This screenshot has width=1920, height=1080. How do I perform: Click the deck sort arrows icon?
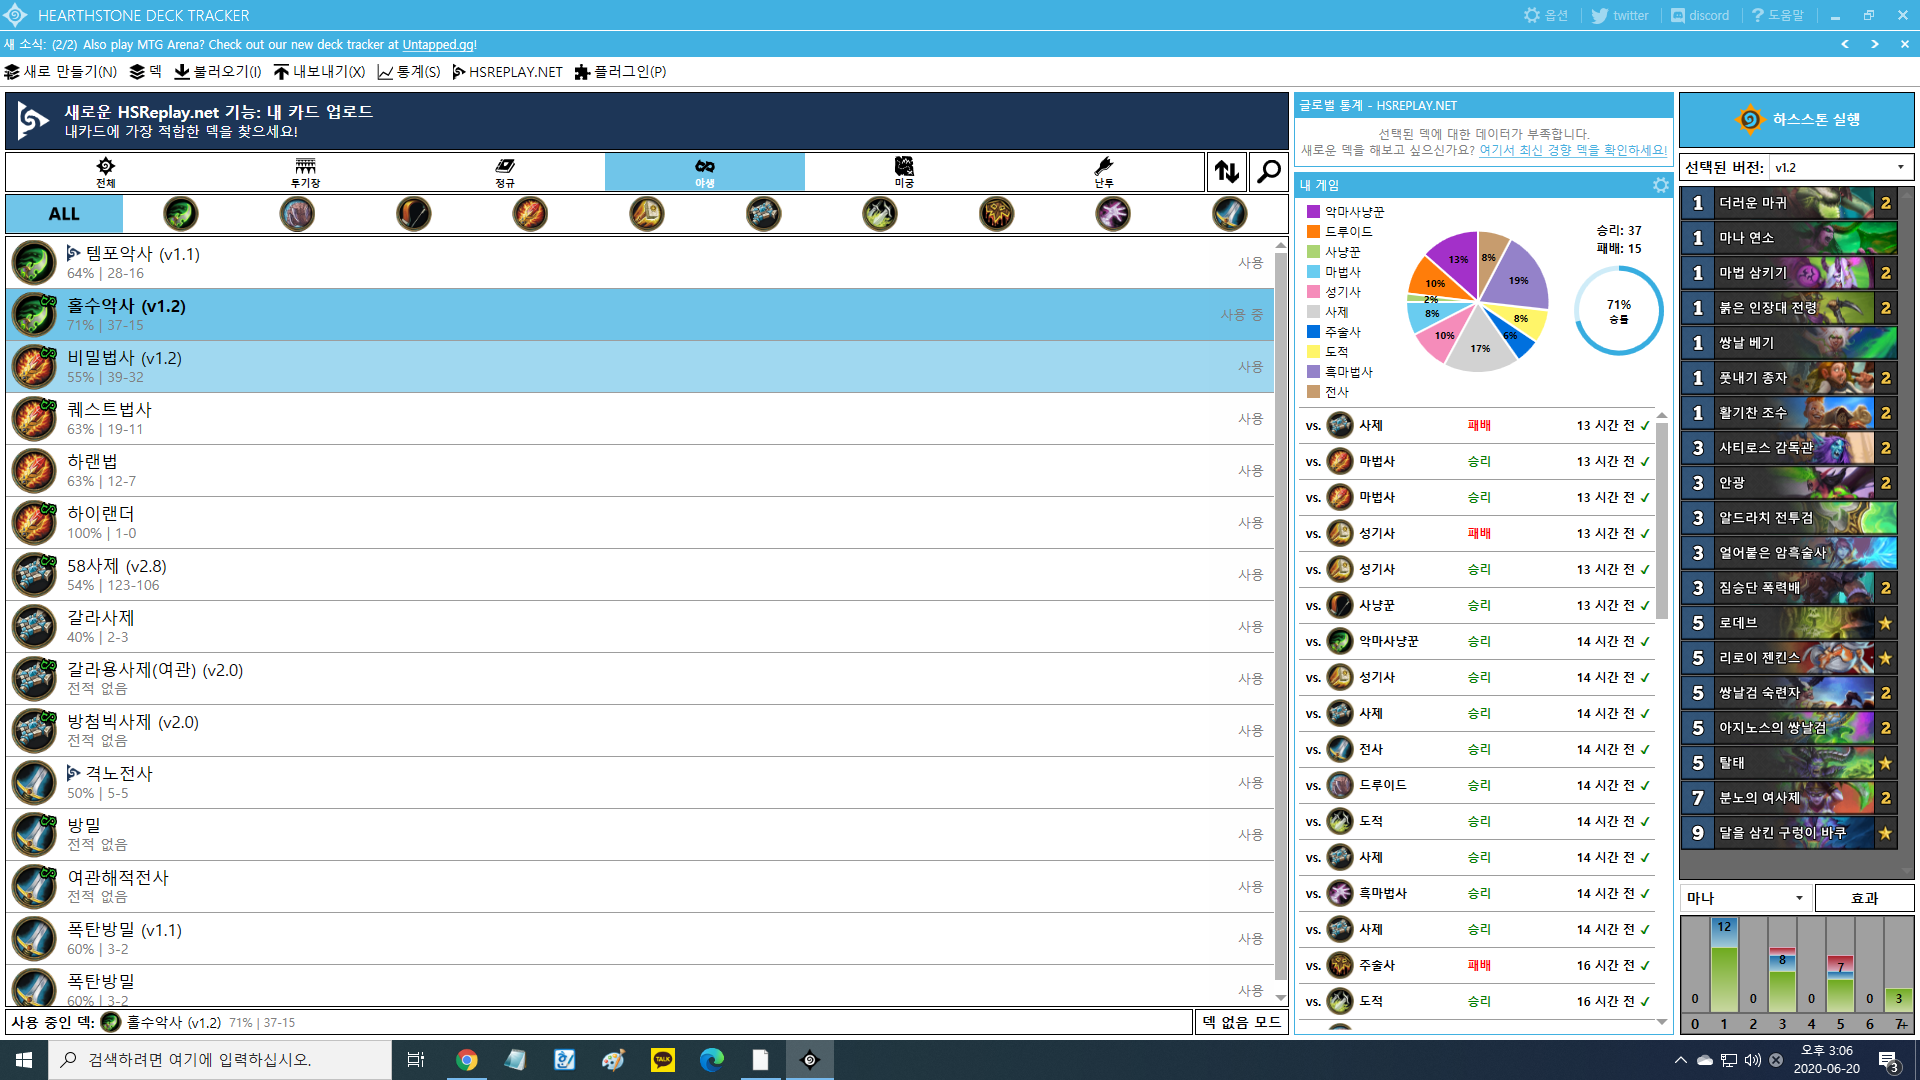(x=1227, y=172)
